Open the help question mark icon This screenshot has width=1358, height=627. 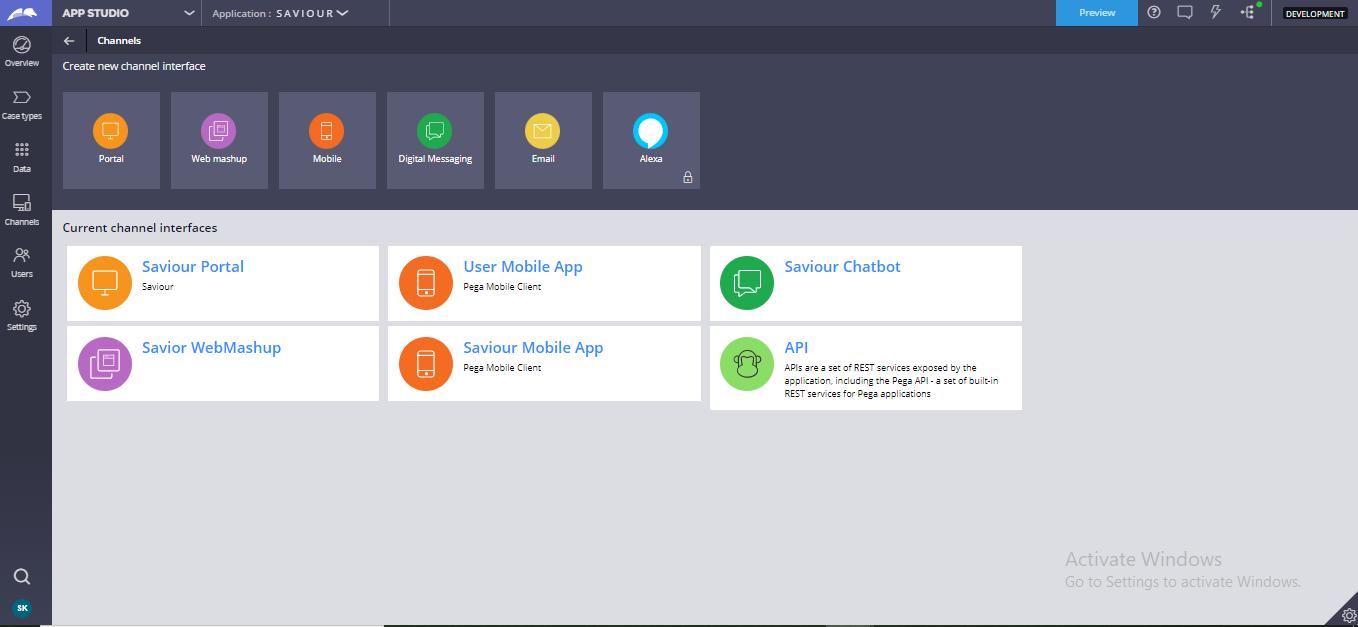tap(1154, 13)
